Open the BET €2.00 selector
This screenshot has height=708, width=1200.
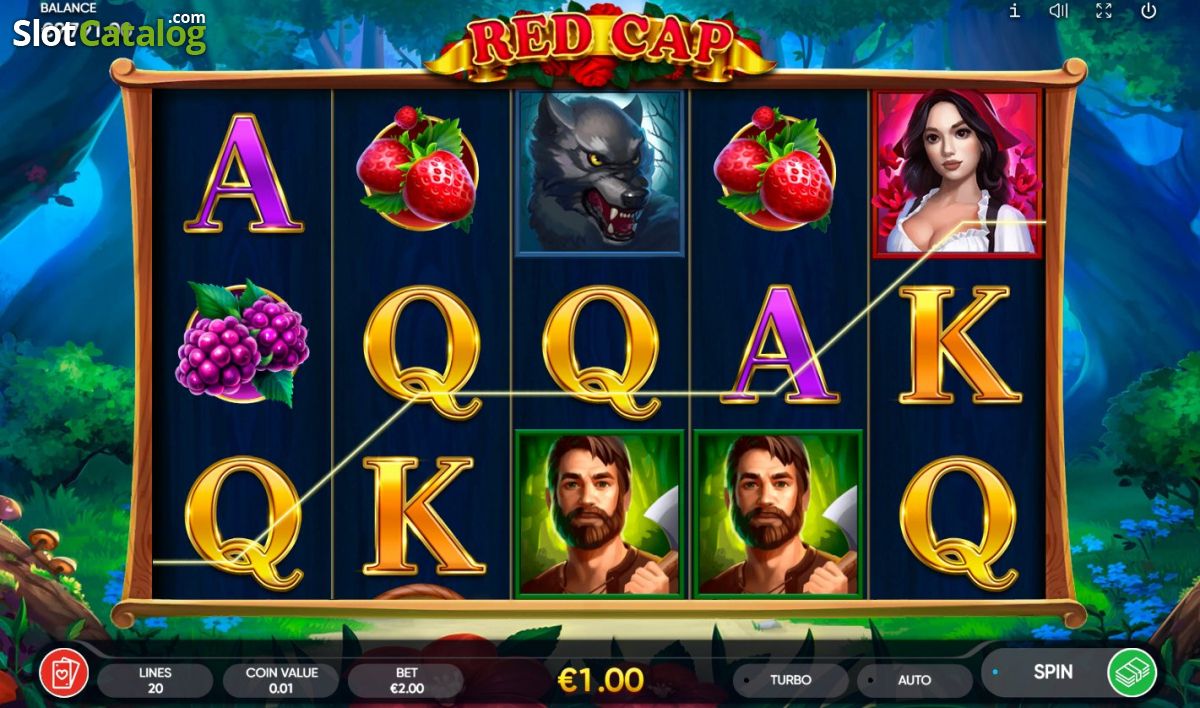406,680
